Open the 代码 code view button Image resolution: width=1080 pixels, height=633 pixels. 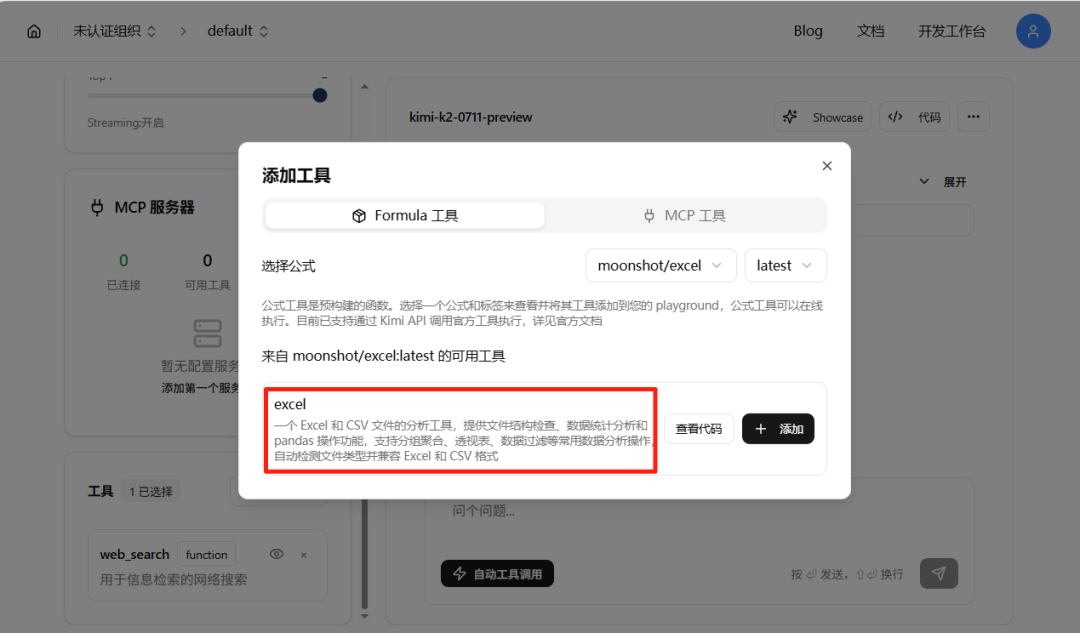(x=915, y=117)
